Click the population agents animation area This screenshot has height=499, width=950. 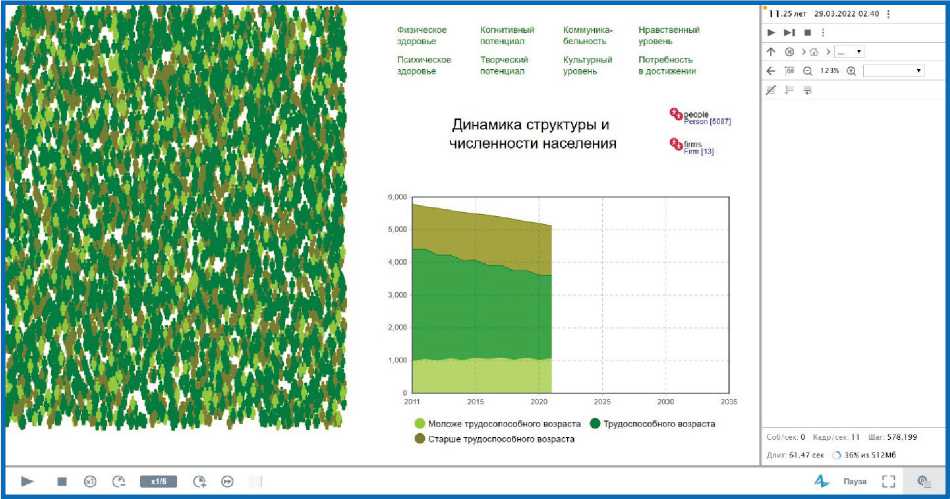[x=176, y=218]
